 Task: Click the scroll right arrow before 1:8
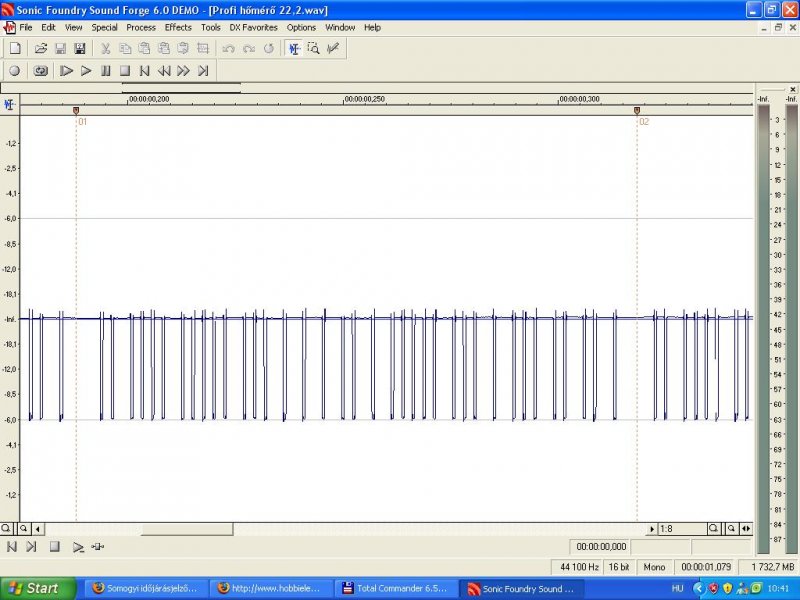point(652,529)
